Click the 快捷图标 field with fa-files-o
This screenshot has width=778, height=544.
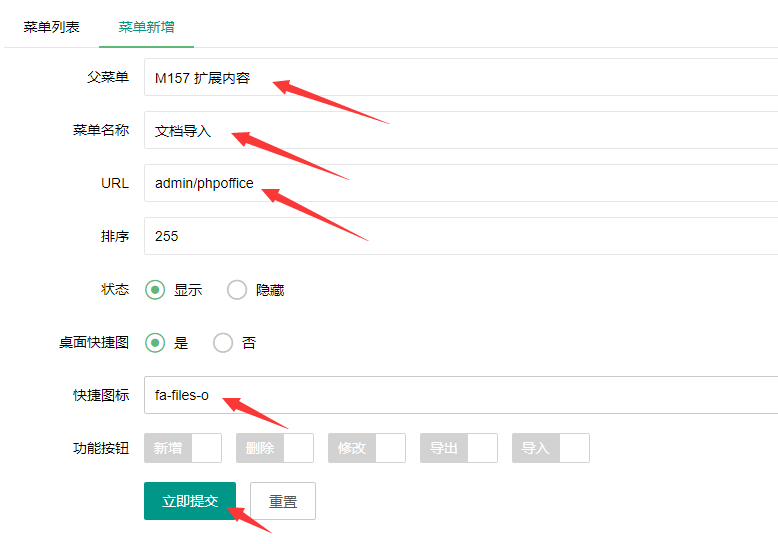coord(460,395)
